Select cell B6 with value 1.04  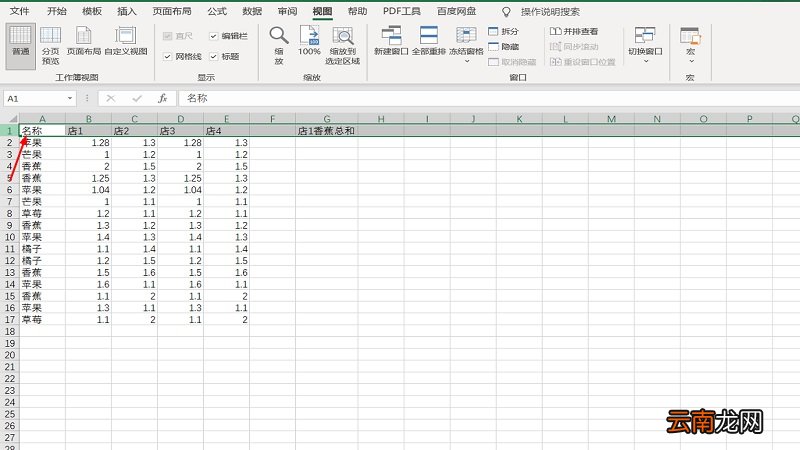click(x=88, y=190)
